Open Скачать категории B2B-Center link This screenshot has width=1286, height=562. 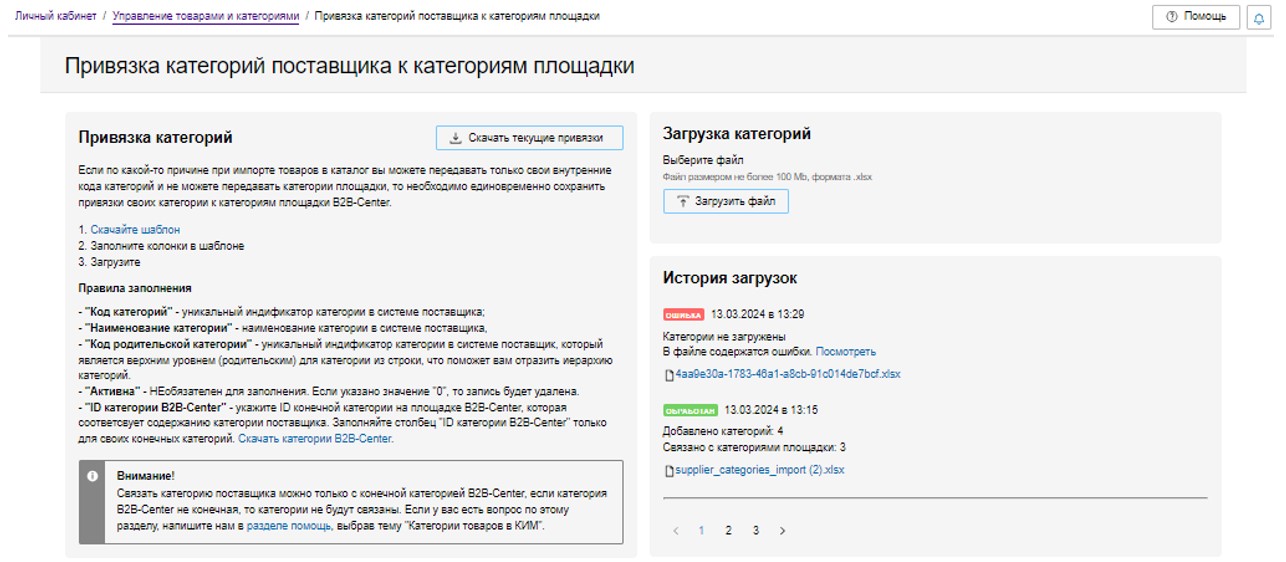point(315,438)
